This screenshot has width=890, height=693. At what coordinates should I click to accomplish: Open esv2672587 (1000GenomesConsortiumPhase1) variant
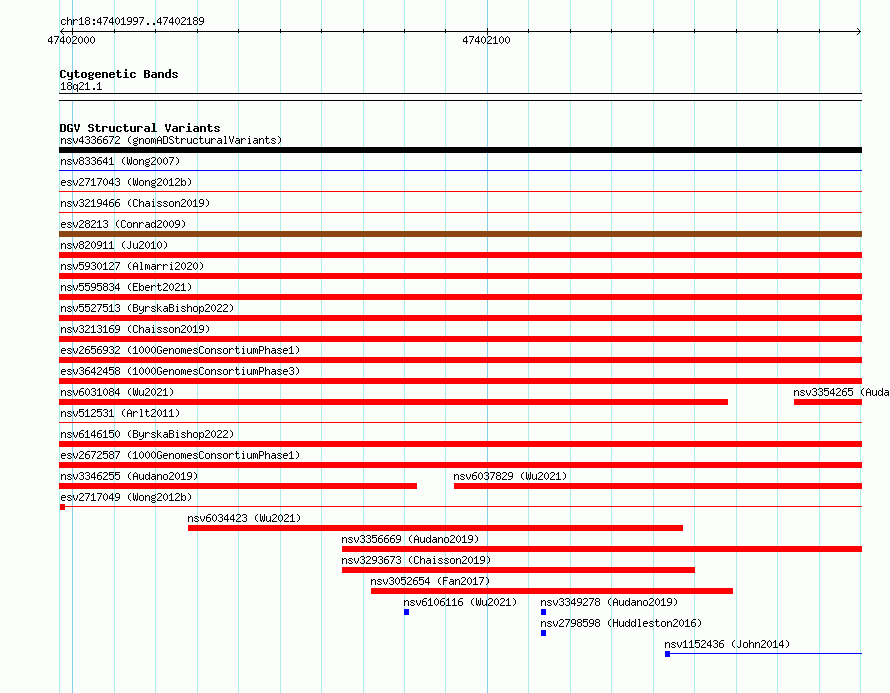point(180,455)
